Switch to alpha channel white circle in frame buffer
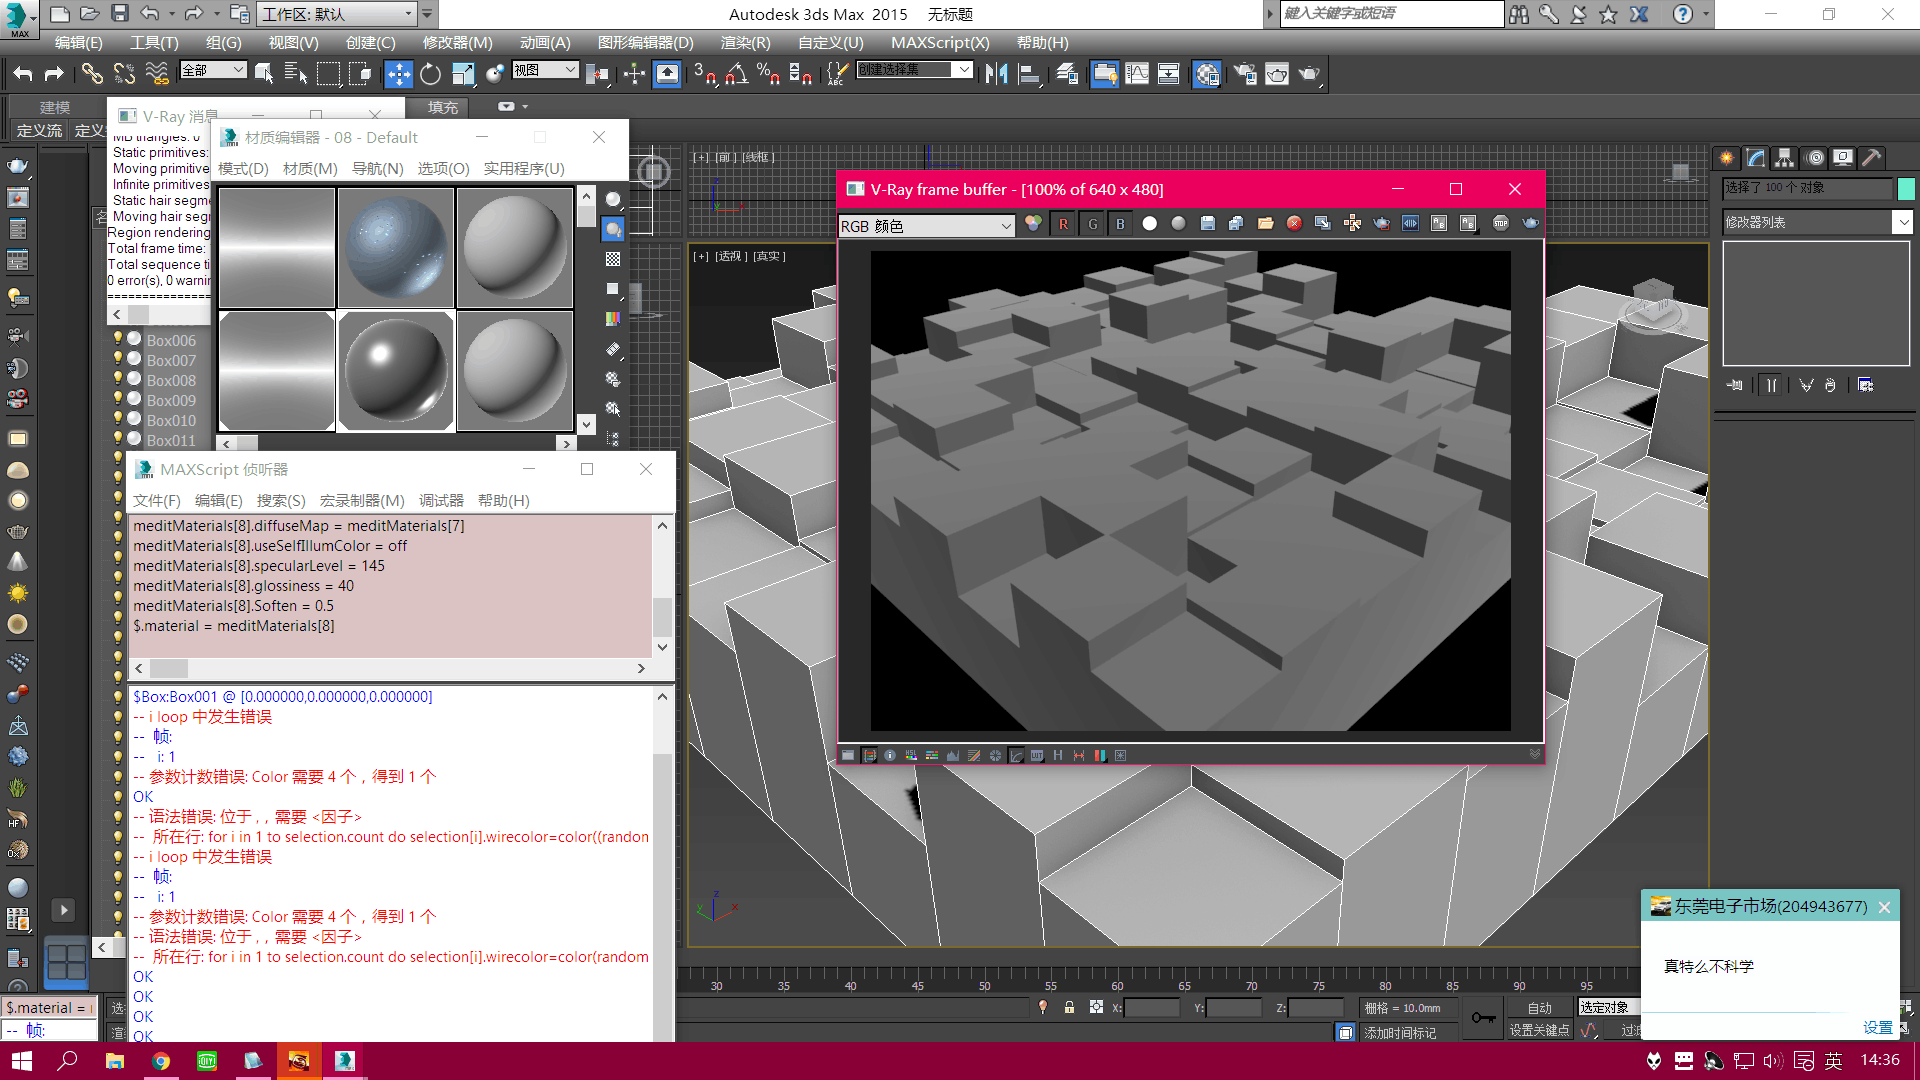This screenshot has width=1920, height=1080. [1150, 224]
